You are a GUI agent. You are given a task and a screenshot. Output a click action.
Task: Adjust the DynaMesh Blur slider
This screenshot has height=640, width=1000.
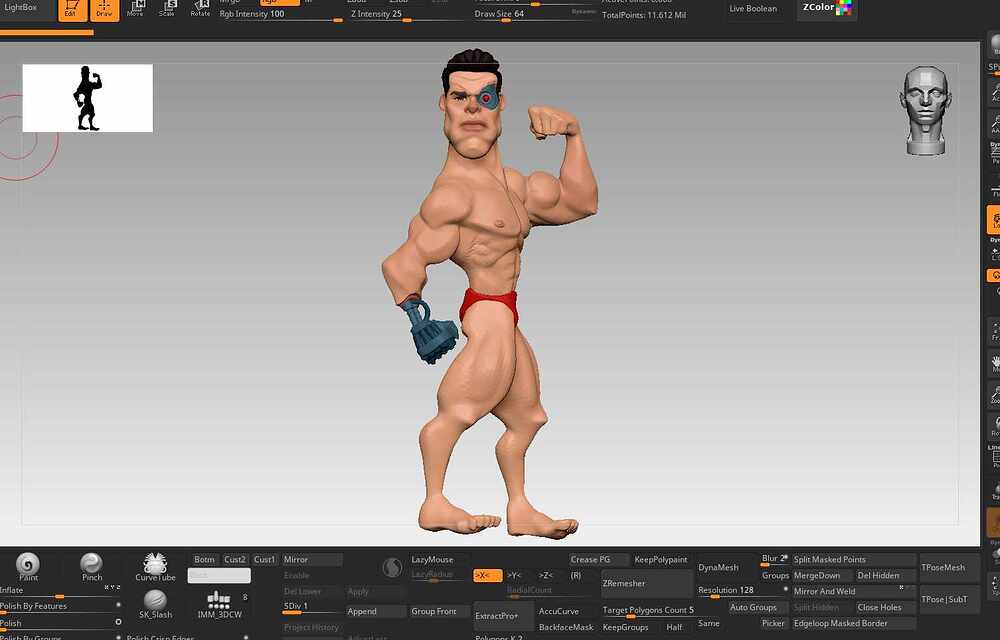775,560
